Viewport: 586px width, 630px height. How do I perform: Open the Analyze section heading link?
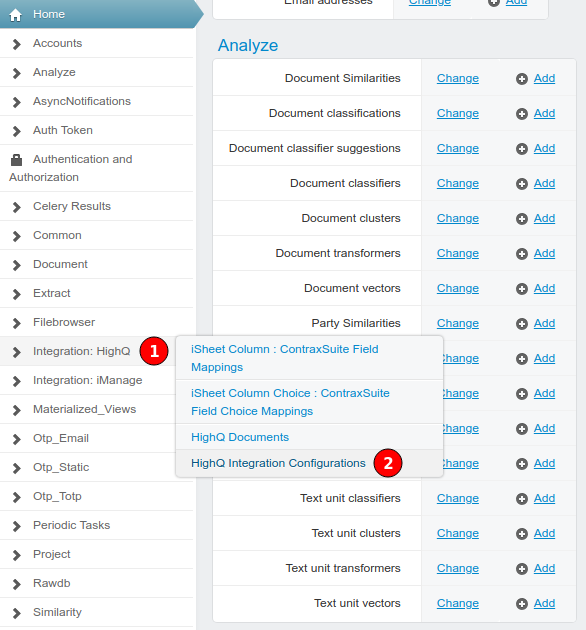point(248,45)
